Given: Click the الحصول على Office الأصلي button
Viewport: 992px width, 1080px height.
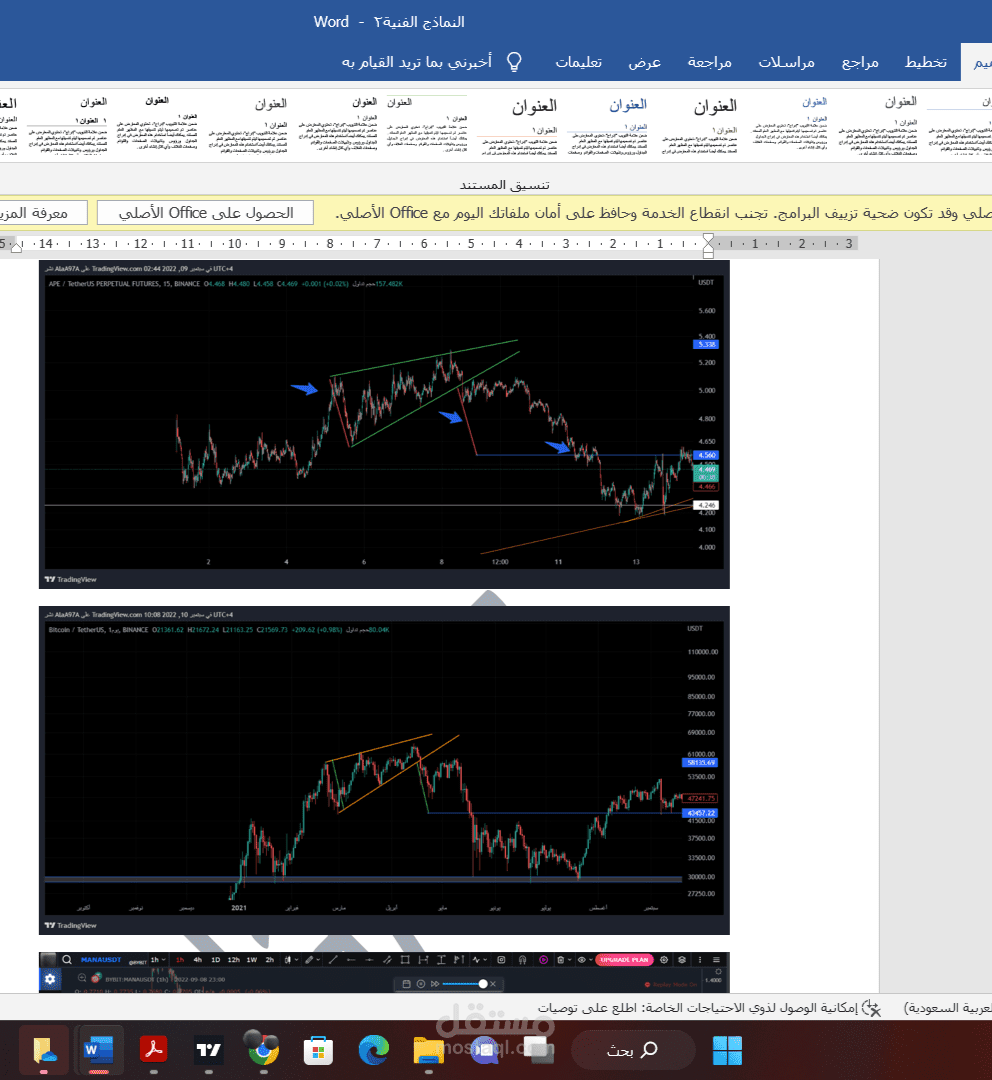Looking at the screenshot, I should pos(205,213).
